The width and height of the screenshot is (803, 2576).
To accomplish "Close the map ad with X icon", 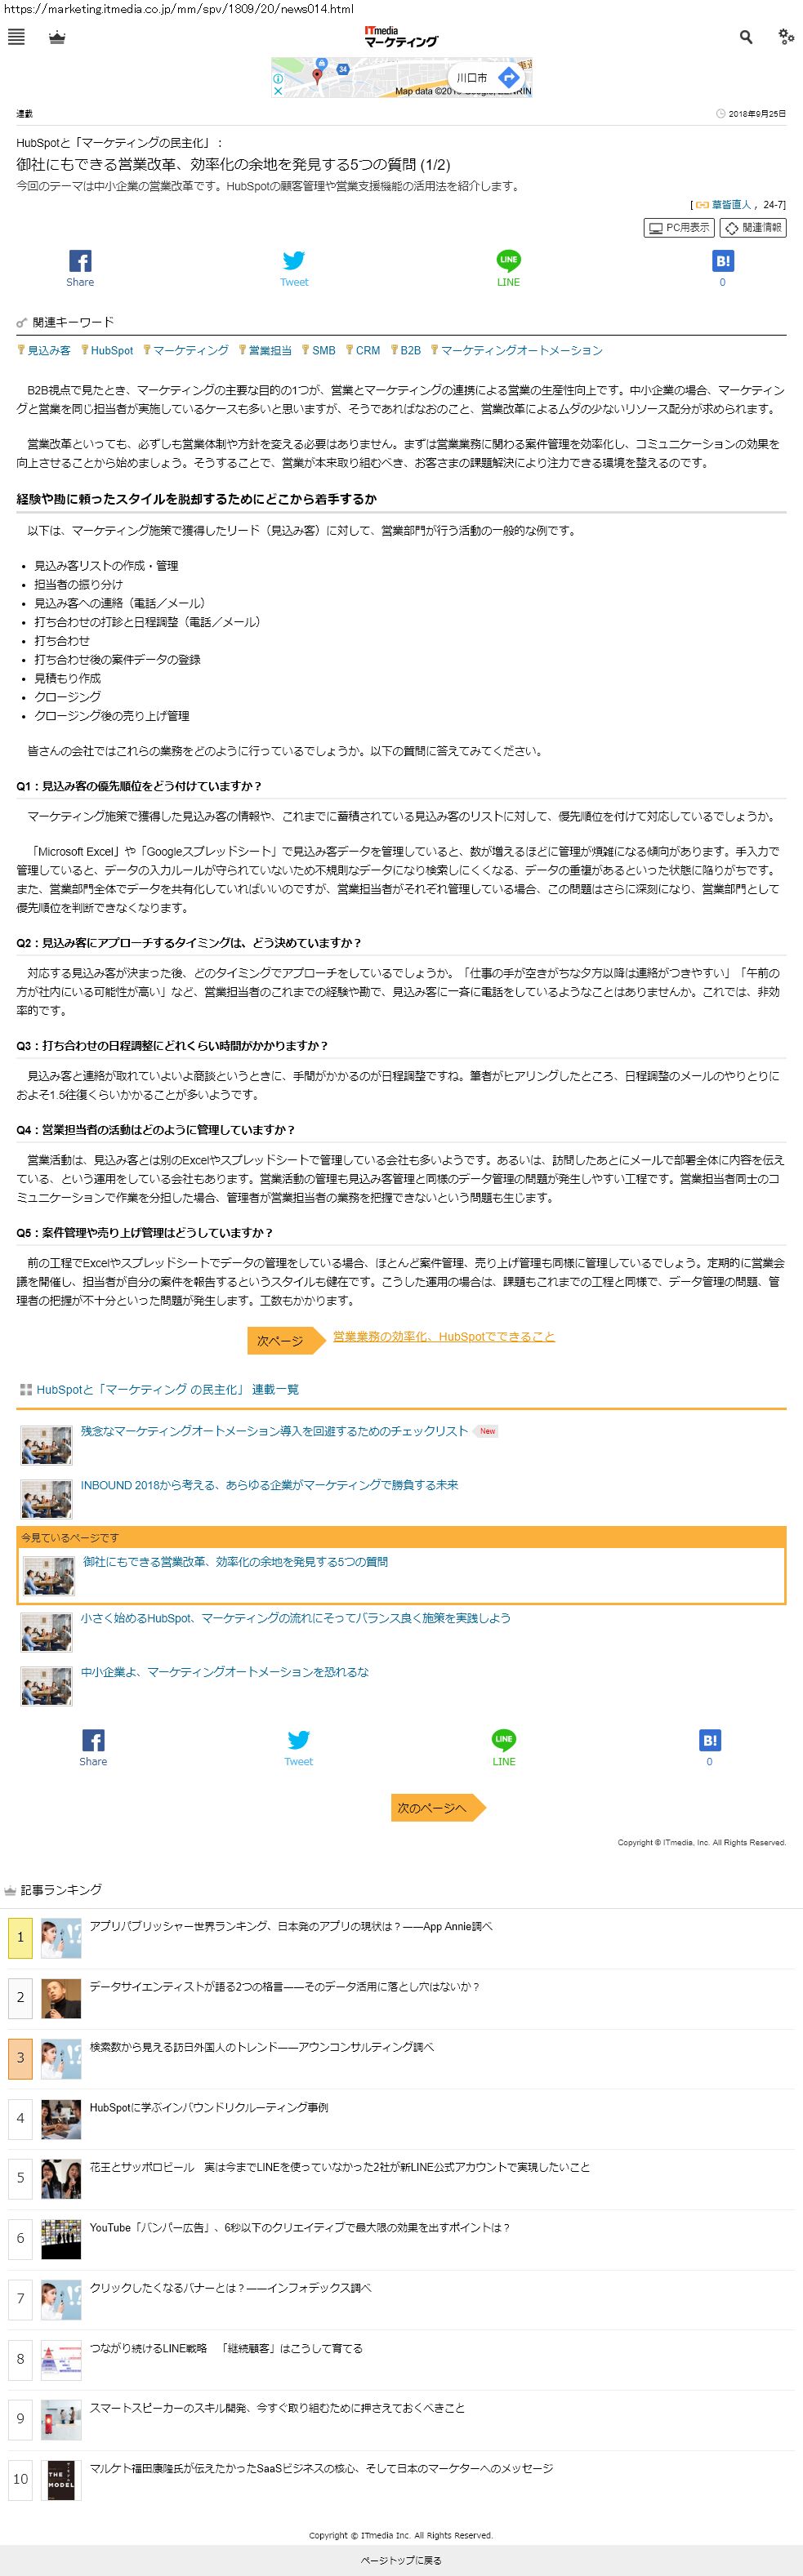I will pos(278,91).
